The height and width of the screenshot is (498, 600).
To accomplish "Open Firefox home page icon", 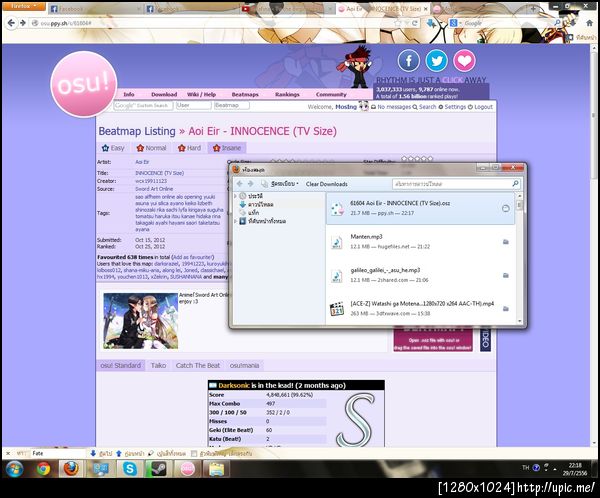I will (x=590, y=23).
